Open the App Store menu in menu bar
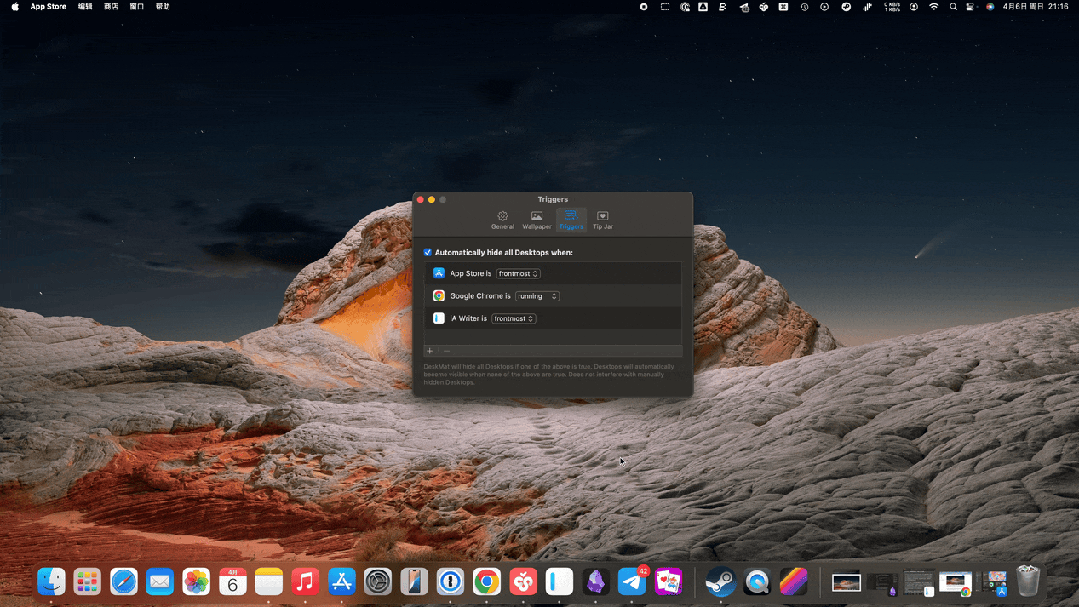The width and height of the screenshot is (1079, 607). [48, 7]
